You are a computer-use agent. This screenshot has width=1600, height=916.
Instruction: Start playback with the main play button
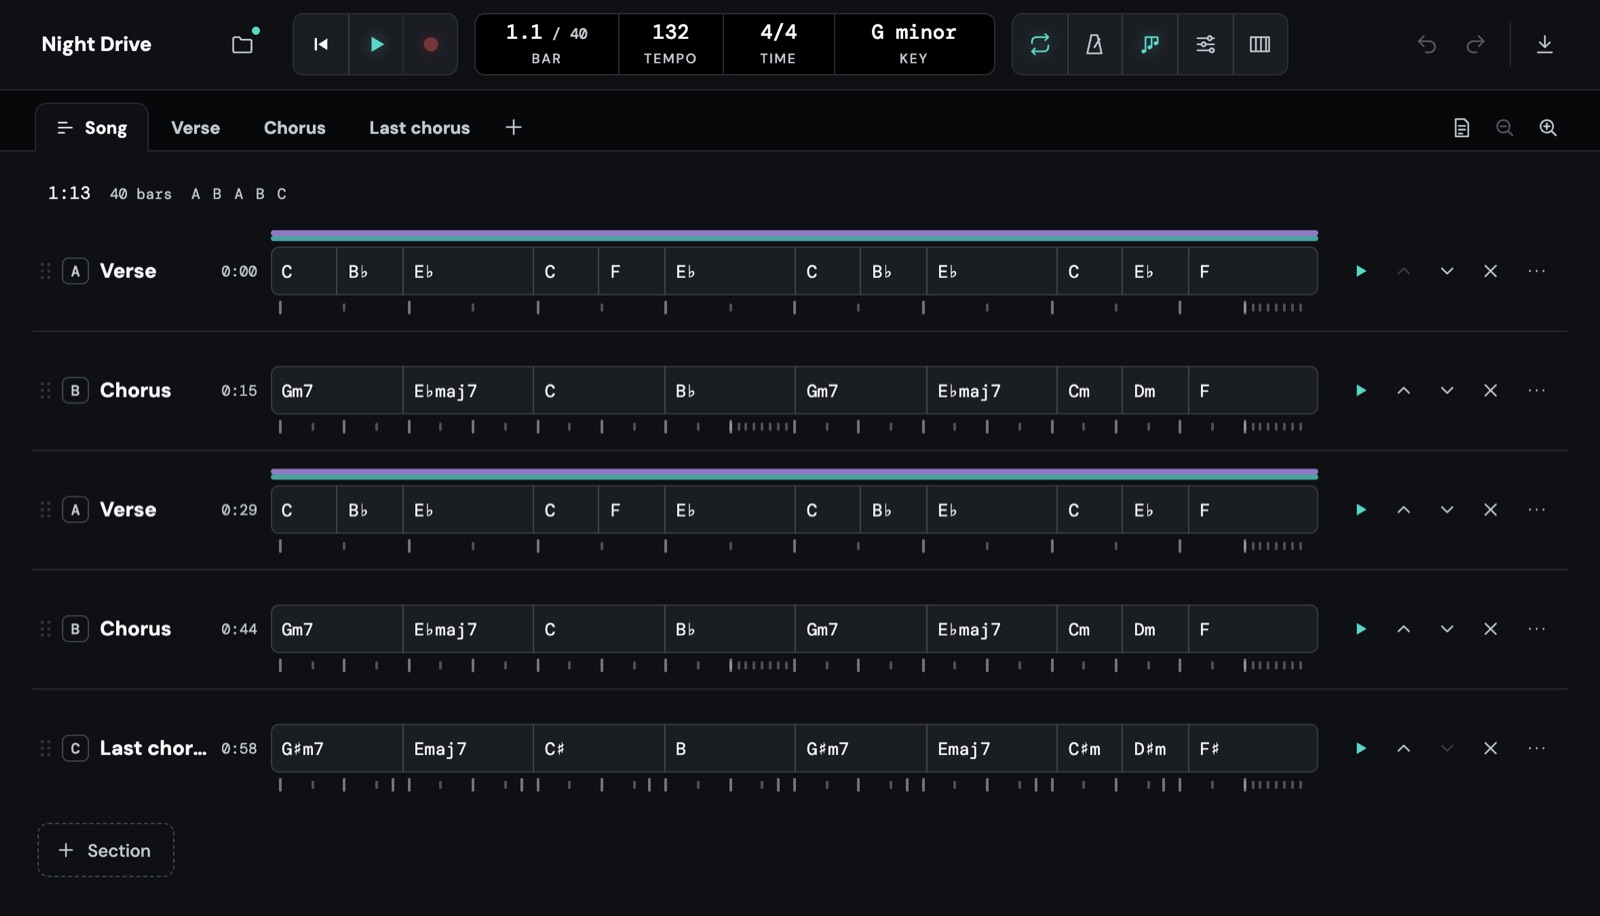(x=376, y=44)
